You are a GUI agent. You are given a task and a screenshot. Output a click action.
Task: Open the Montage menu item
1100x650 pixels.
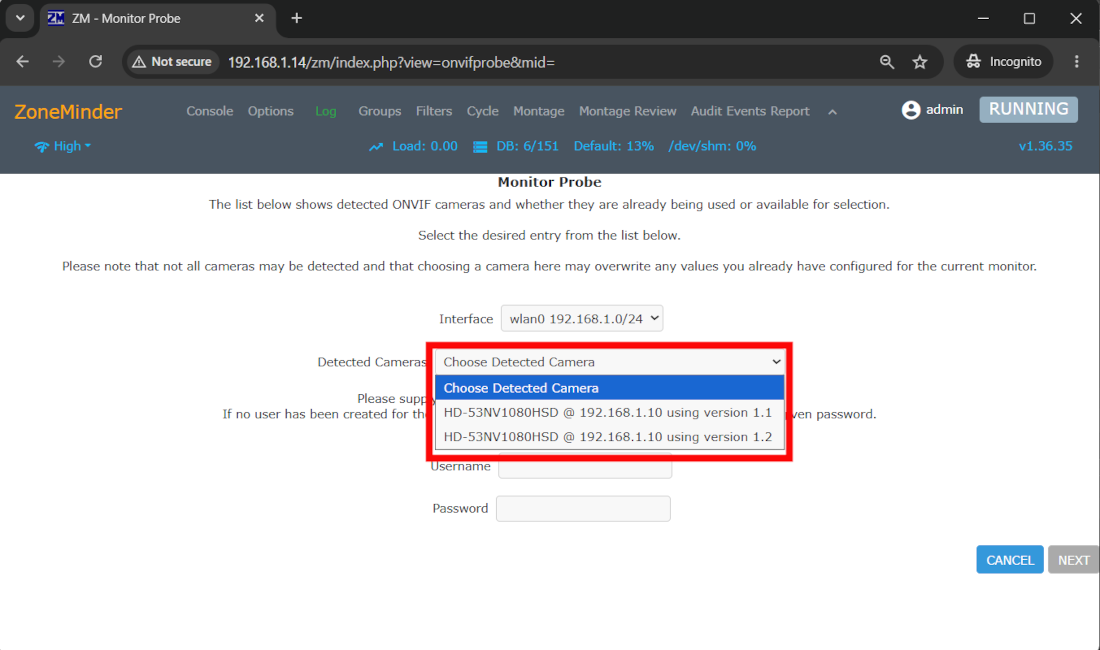pos(538,111)
